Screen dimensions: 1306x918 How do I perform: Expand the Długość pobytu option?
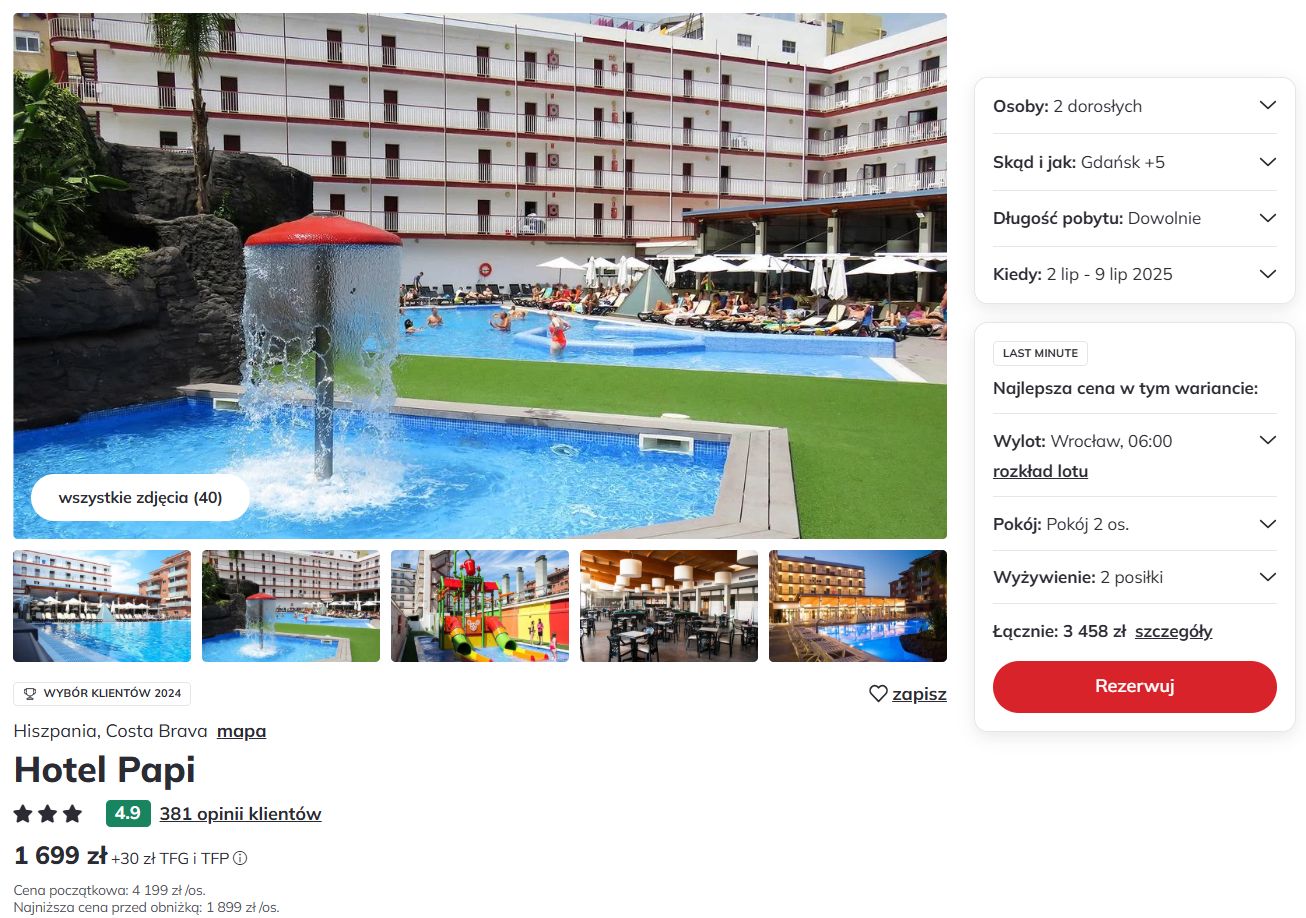point(1135,218)
